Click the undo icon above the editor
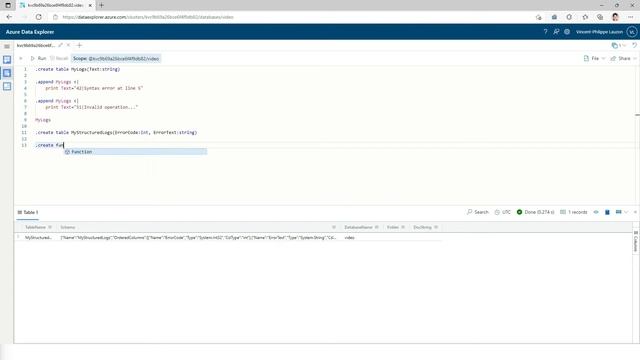 coord(634,45)
